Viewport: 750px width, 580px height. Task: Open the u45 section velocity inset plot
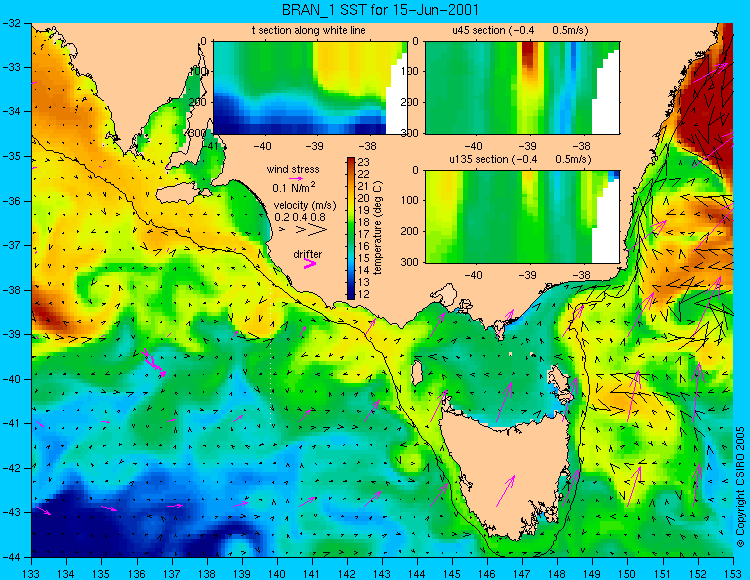click(522, 88)
